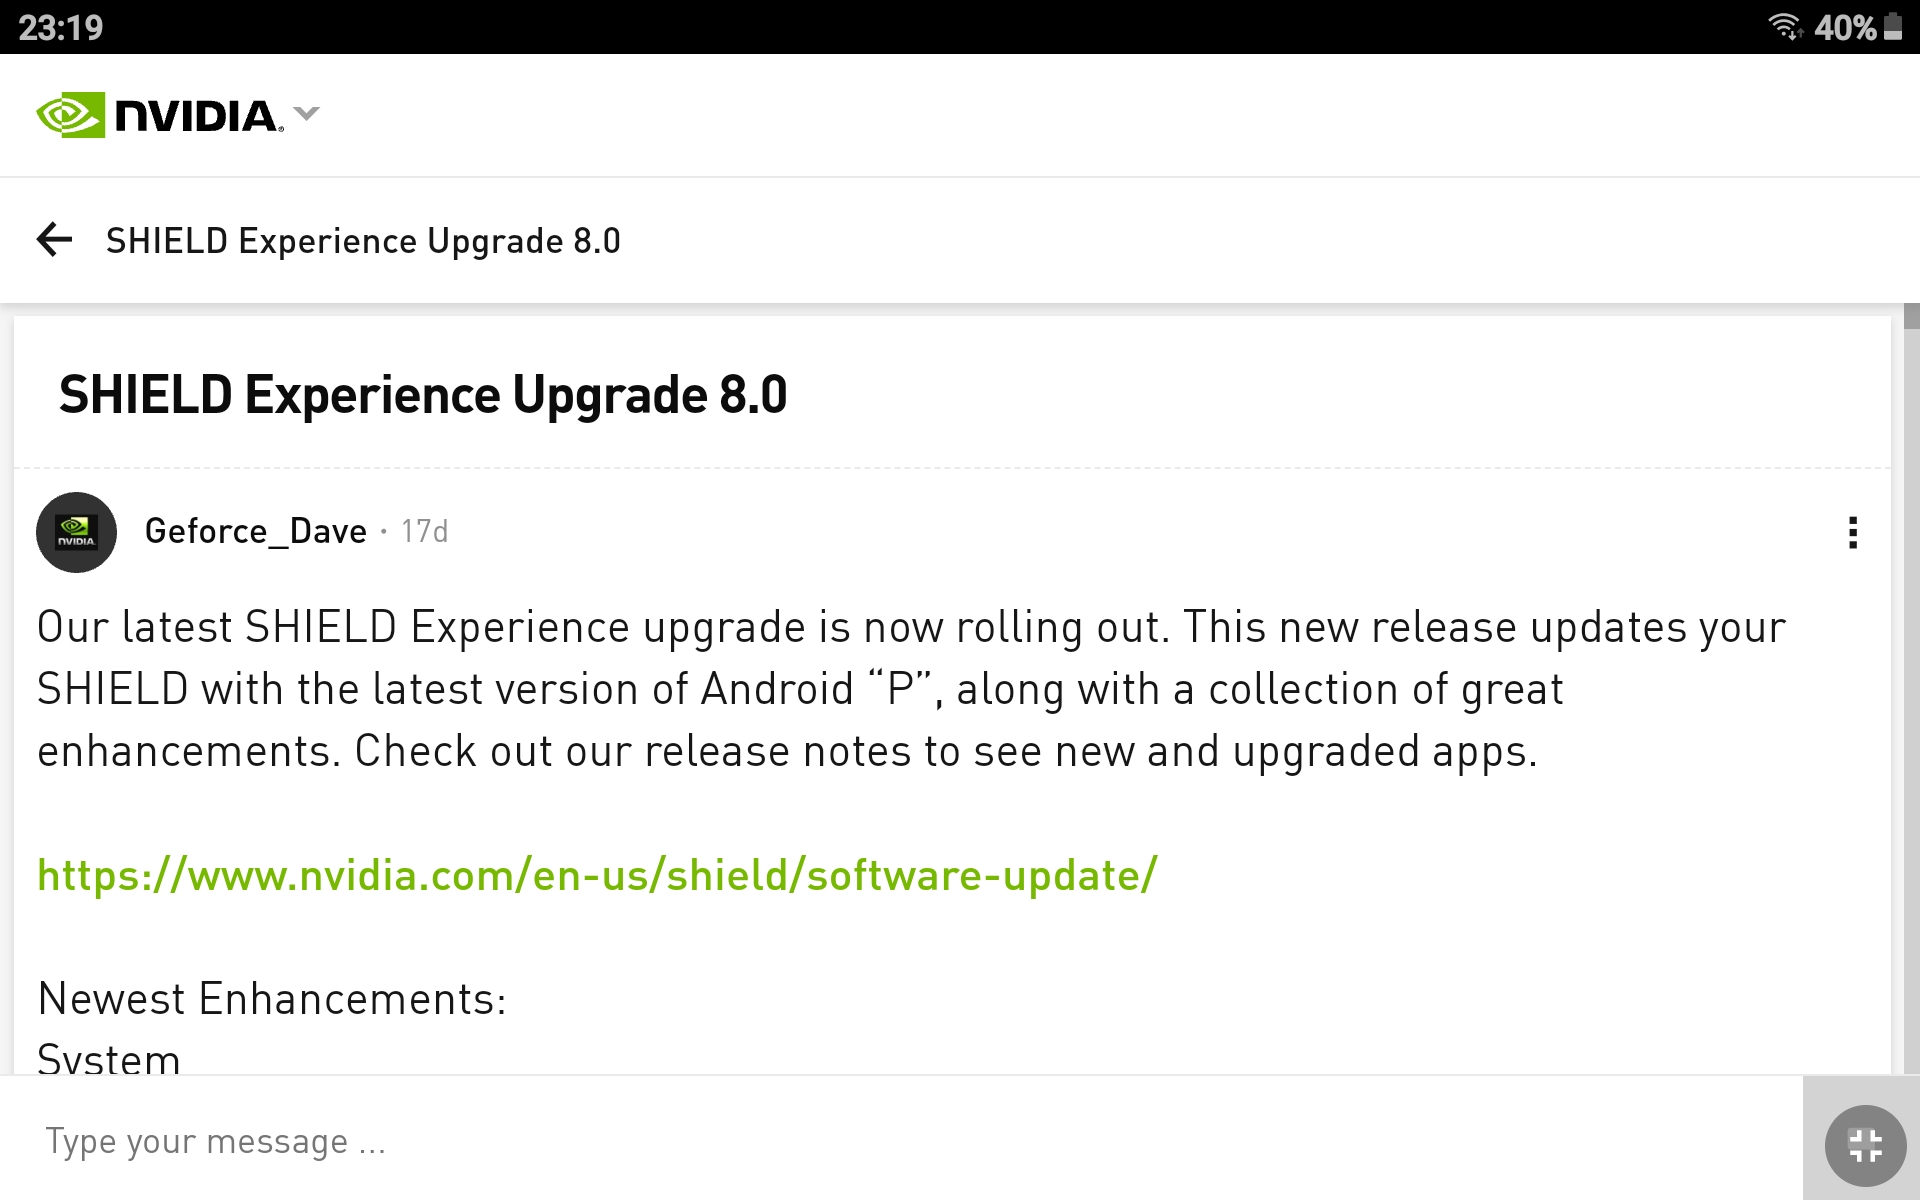Expand the dropdown chevron beside NVIDIA logo
This screenshot has height=1200, width=1920.
tap(307, 114)
